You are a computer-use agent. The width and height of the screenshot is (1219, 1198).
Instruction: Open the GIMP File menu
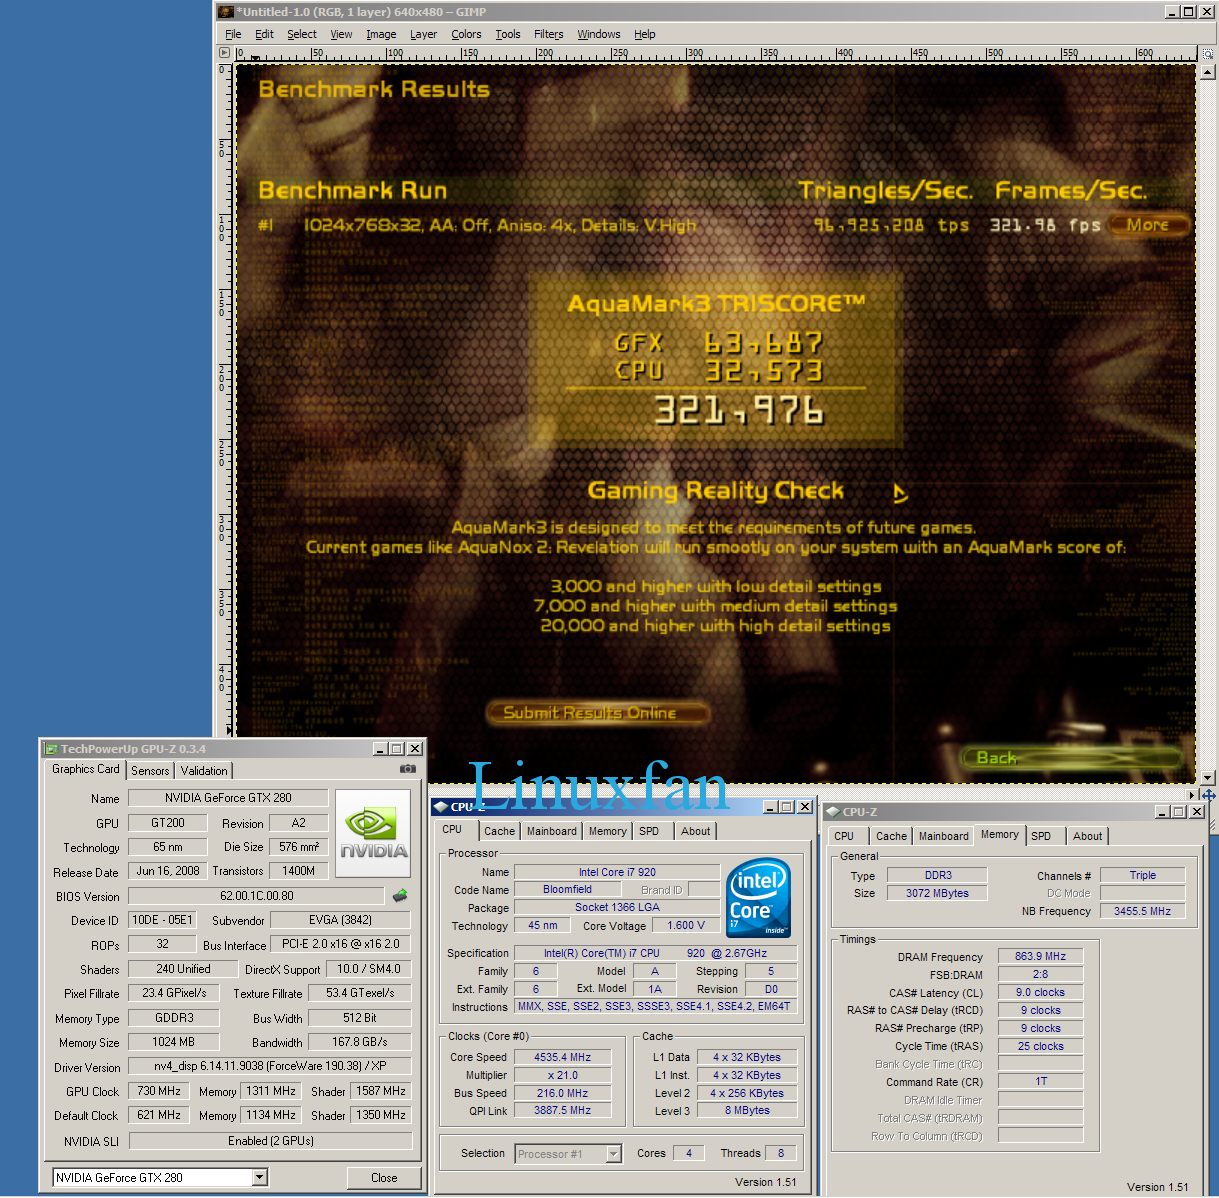click(233, 34)
